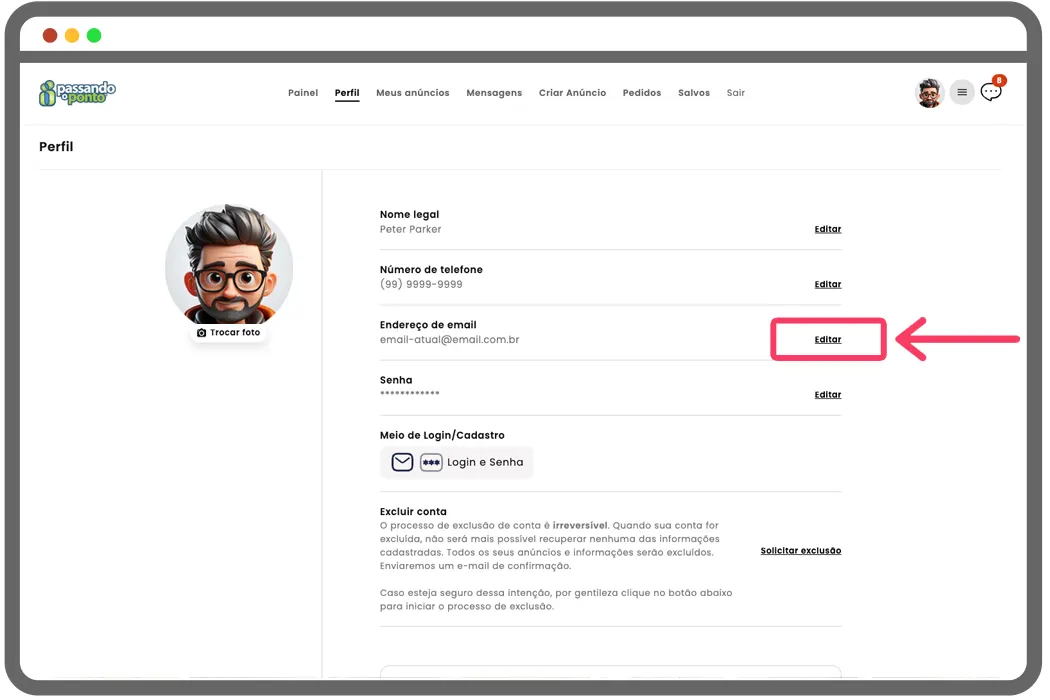Open the hamburger menu icon
The width and height of the screenshot is (1050, 700).
click(962, 93)
